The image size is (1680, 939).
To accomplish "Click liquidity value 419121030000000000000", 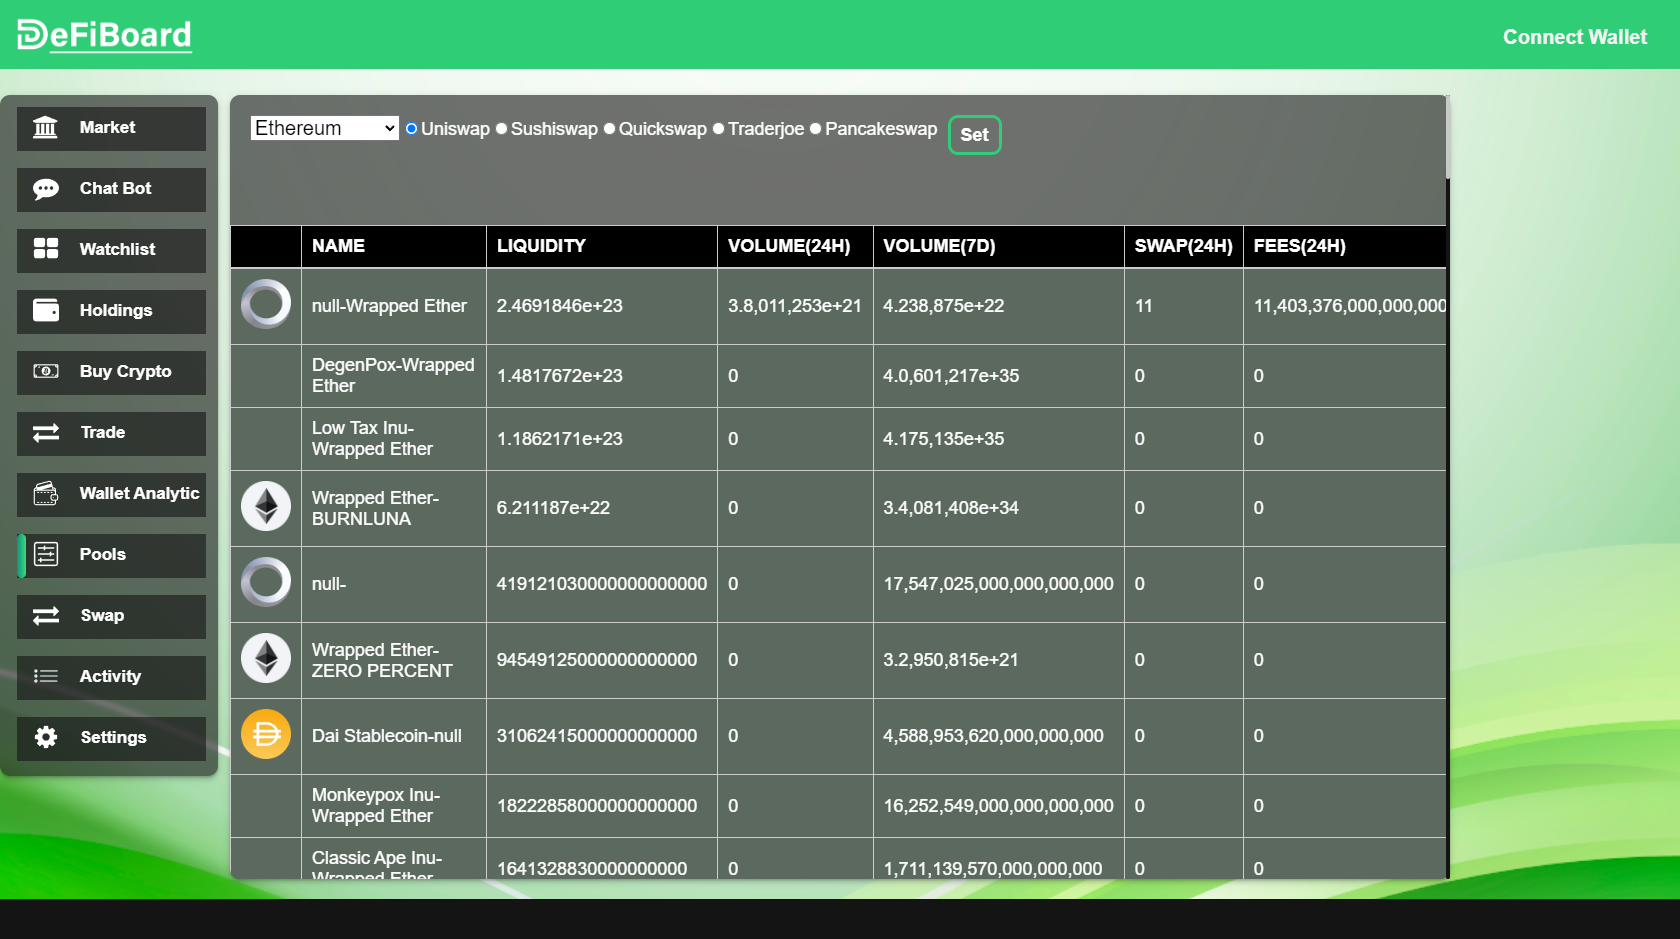I will (x=602, y=584).
